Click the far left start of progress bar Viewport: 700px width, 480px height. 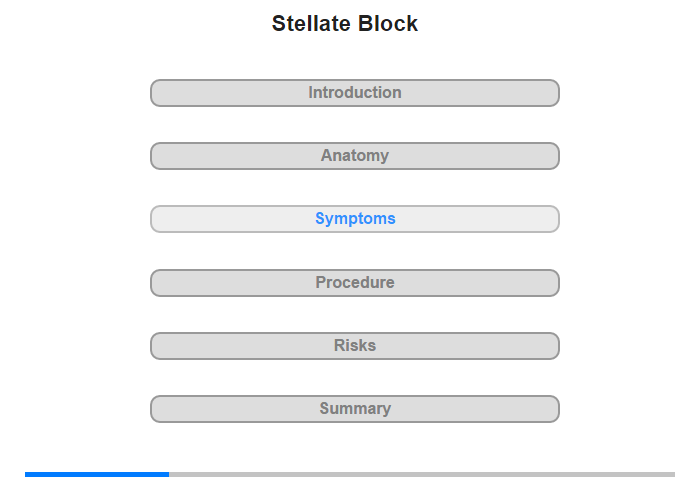click(x=28, y=474)
